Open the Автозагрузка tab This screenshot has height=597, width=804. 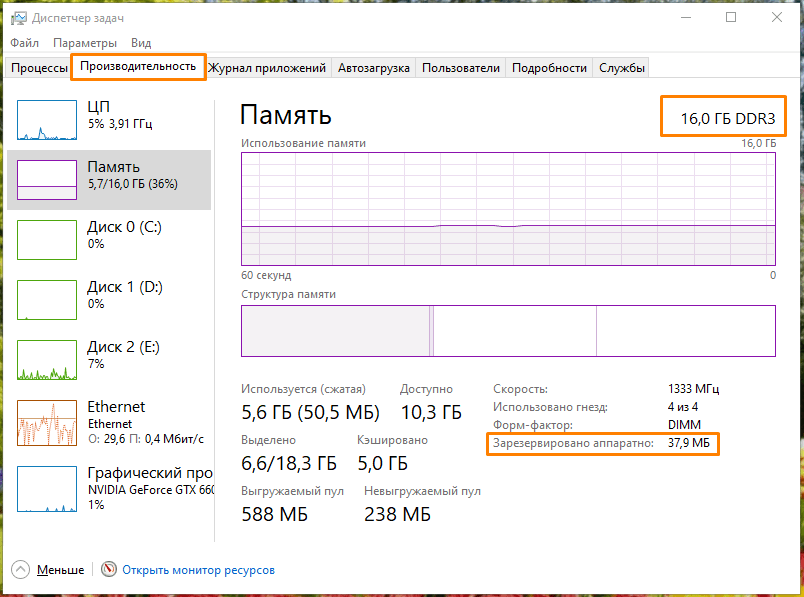[x=373, y=68]
